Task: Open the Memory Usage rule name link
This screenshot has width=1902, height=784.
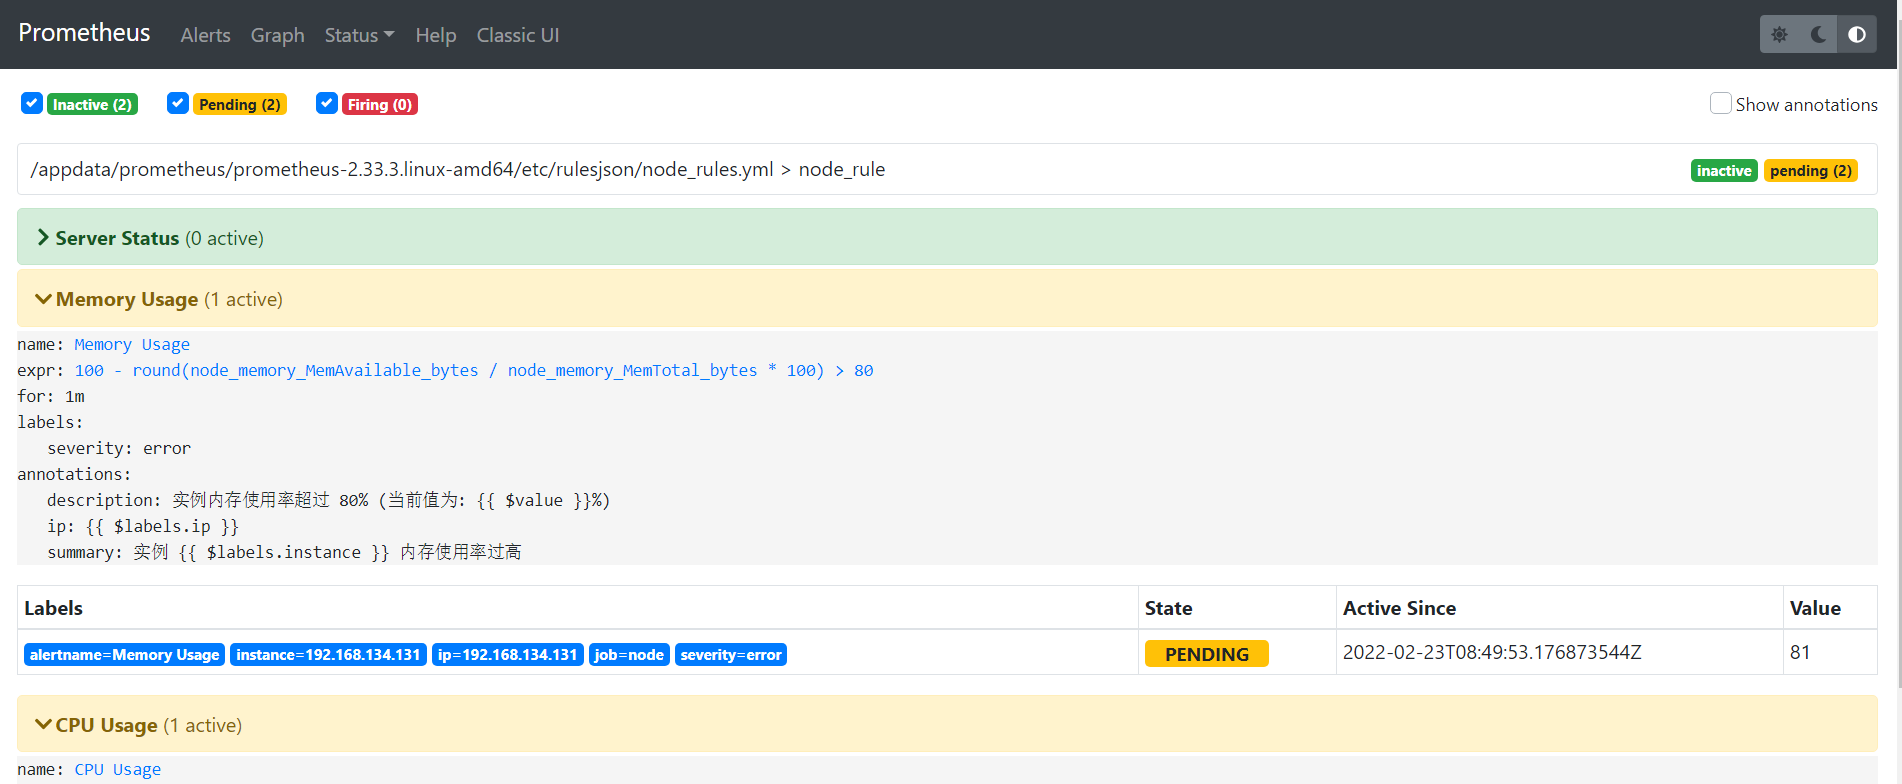Action: point(132,344)
